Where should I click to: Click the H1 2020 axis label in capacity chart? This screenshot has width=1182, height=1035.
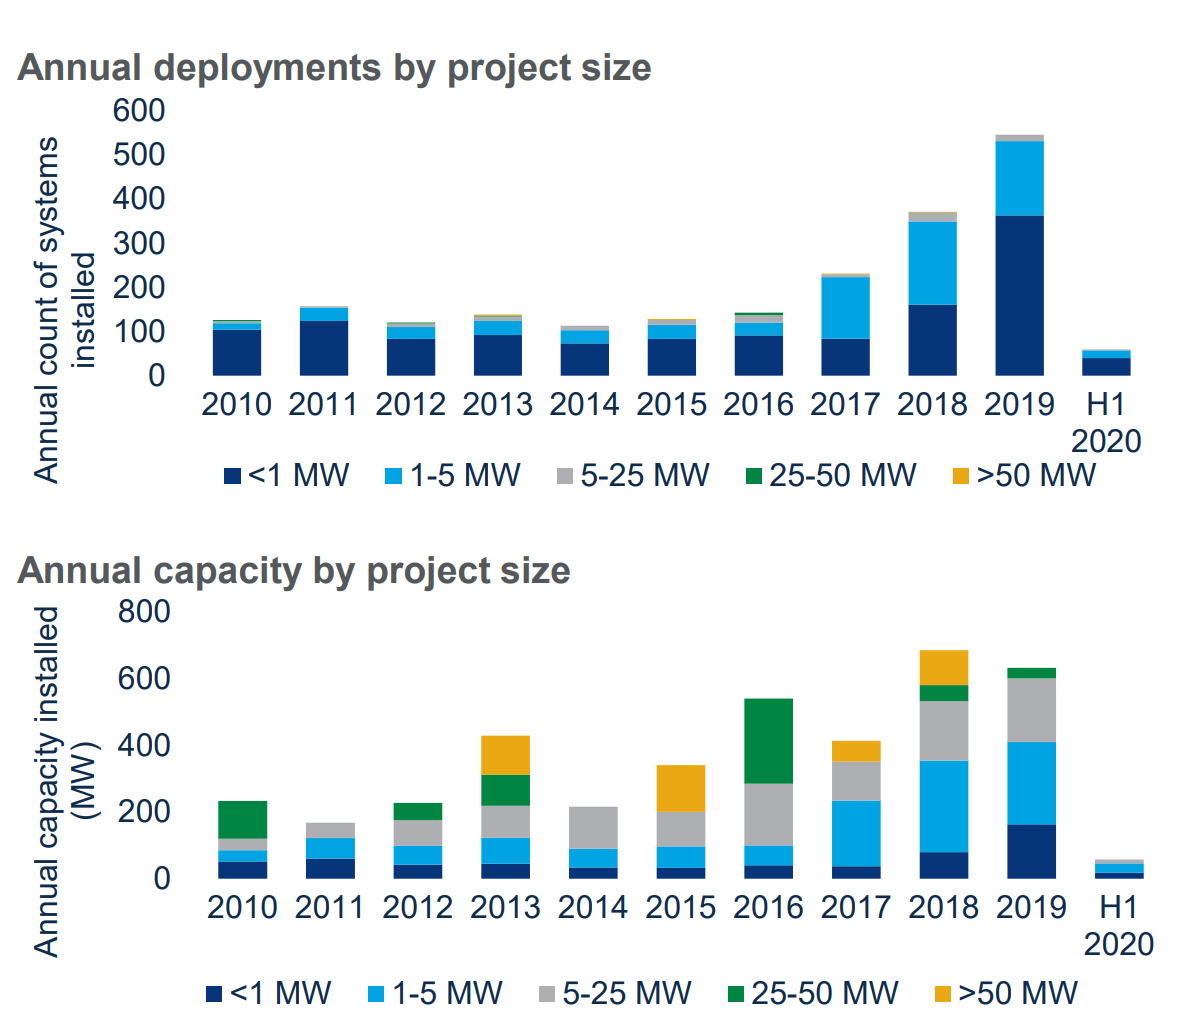point(1118,925)
